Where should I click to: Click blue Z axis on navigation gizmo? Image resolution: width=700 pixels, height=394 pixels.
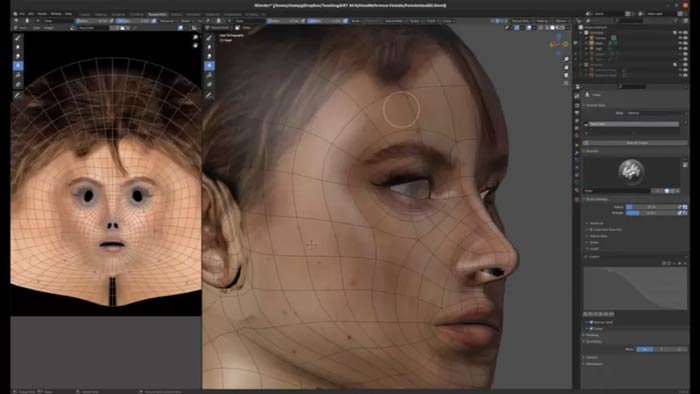[x=558, y=36]
